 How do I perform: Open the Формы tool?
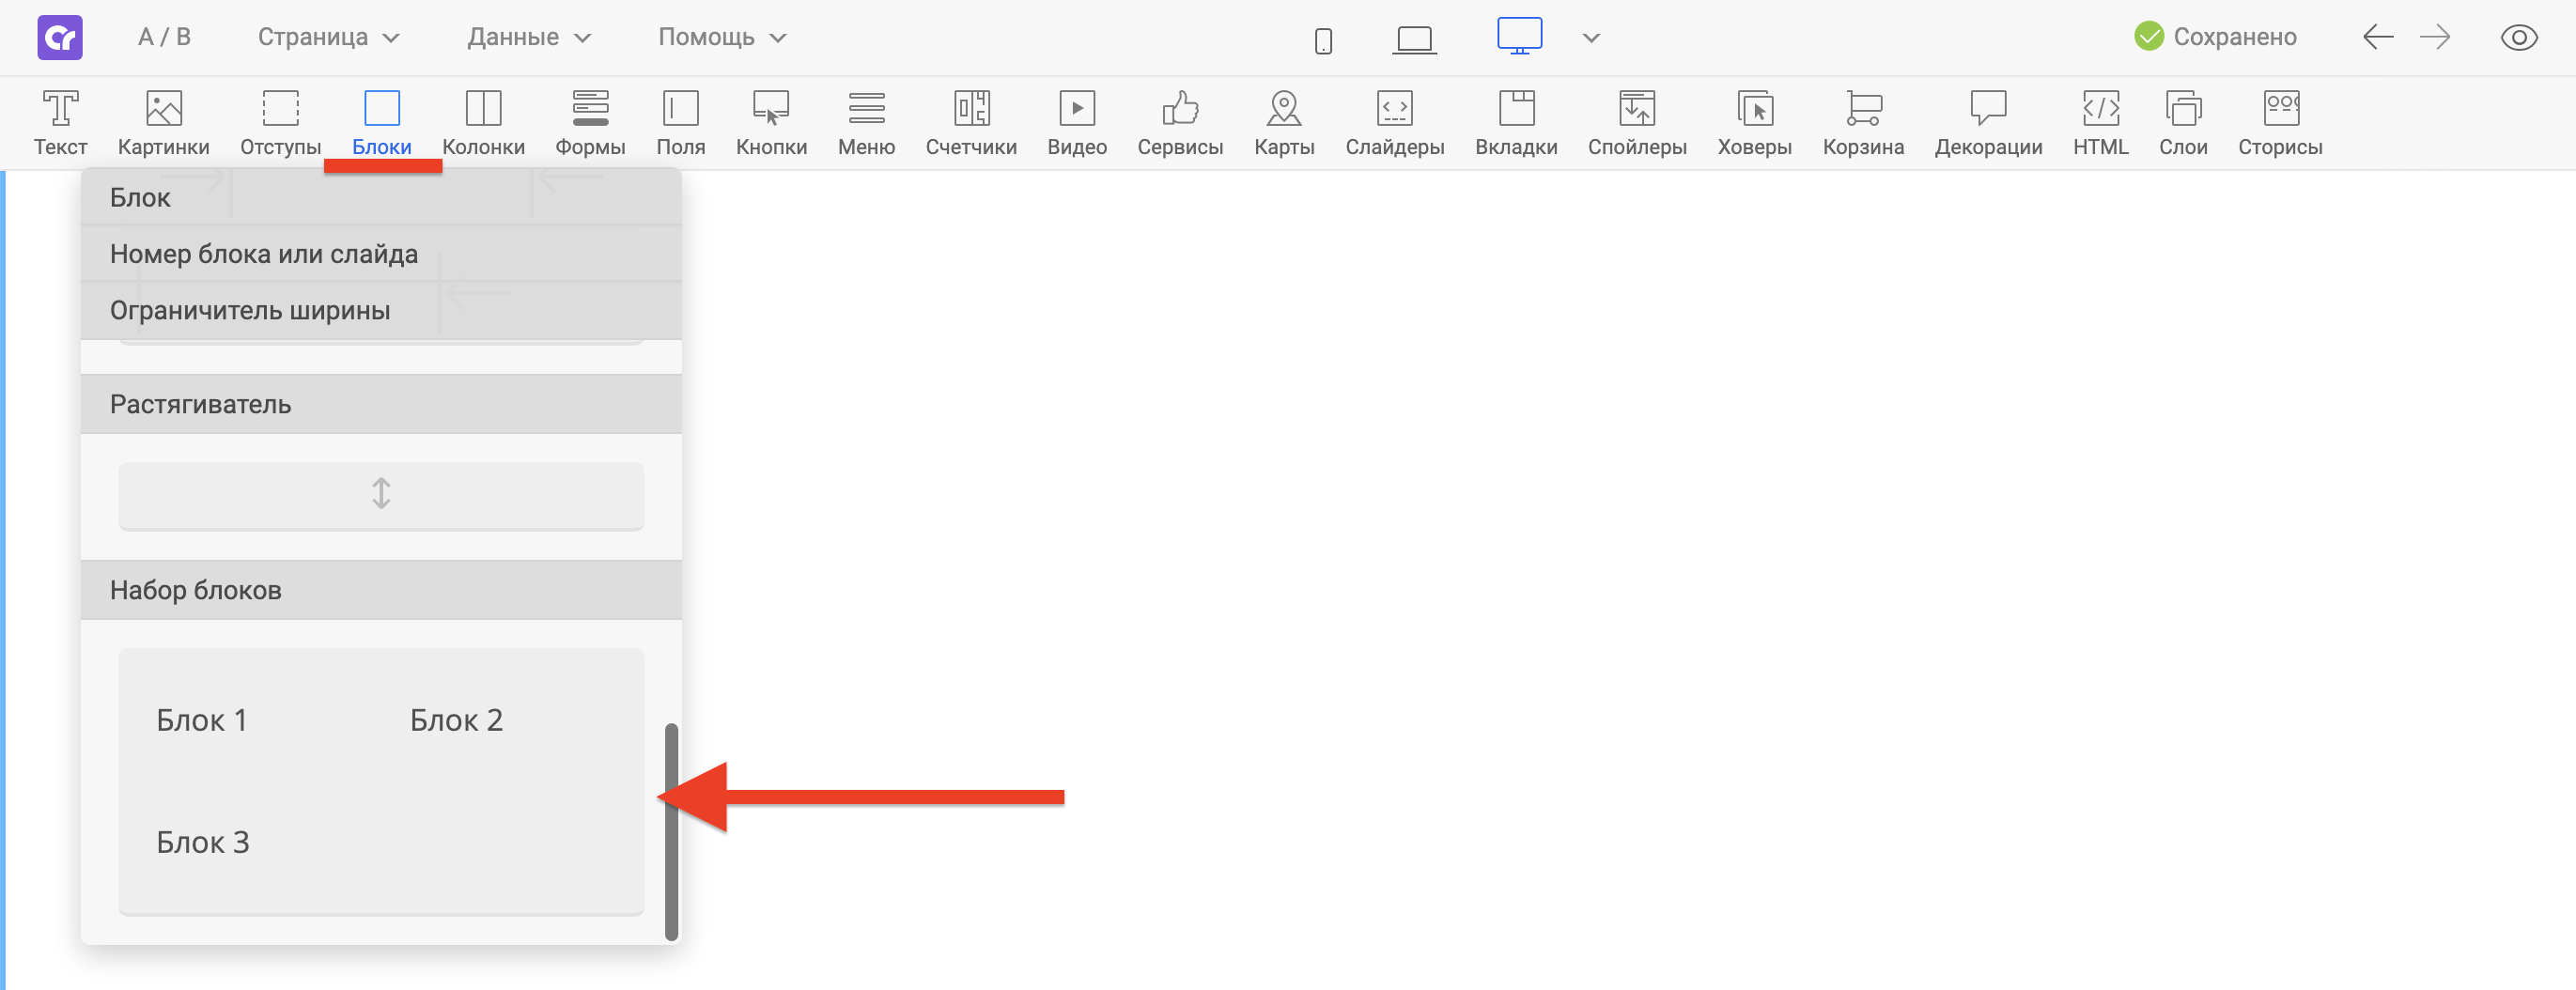click(590, 123)
